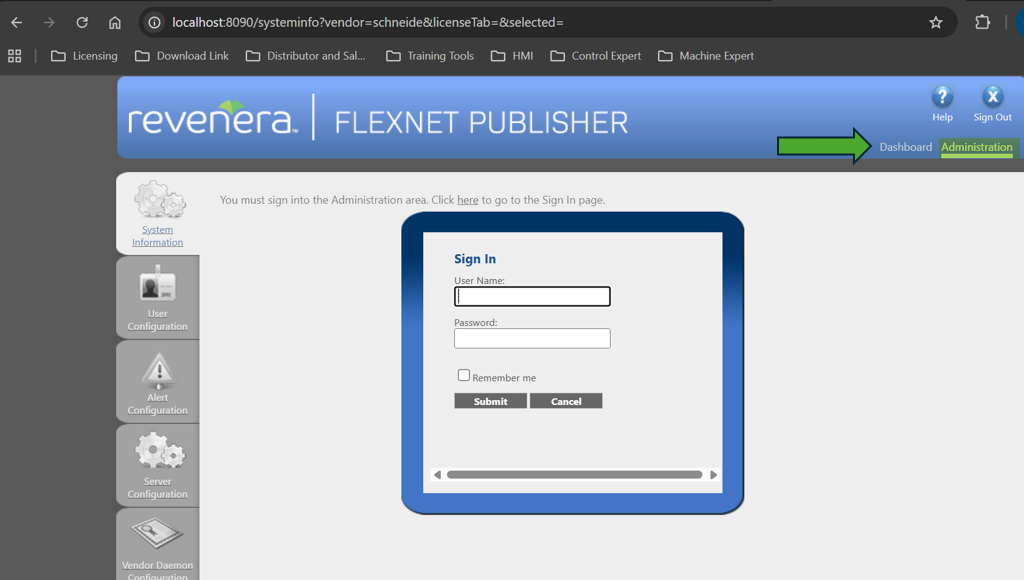Open the browser extensions puzzle icon
Image resolution: width=1024 pixels, height=580 pixels.
click(982, 22)
